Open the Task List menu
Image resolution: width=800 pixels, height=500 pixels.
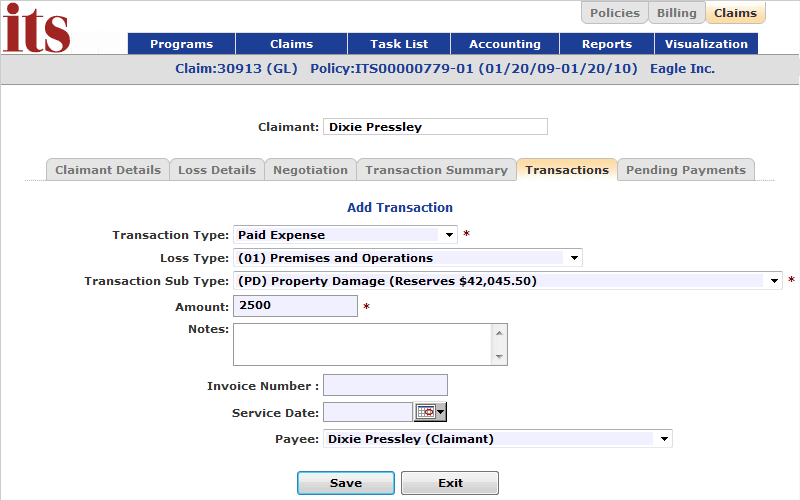pyautogui.click(x=399, y=44)
